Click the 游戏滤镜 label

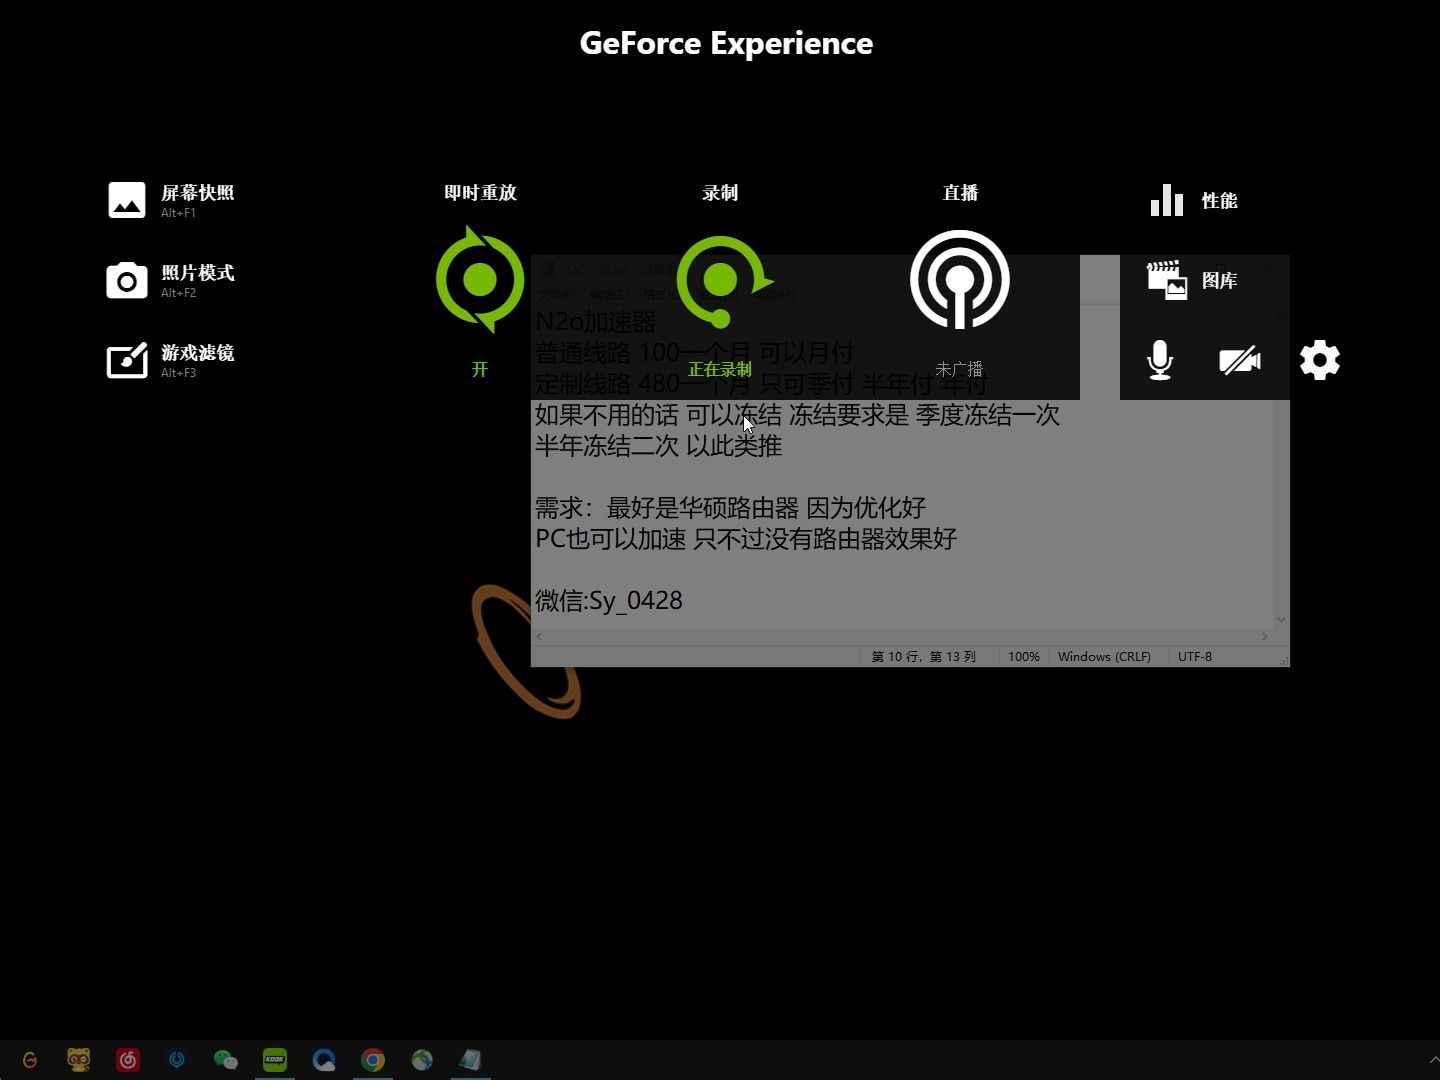coord(198,353)
